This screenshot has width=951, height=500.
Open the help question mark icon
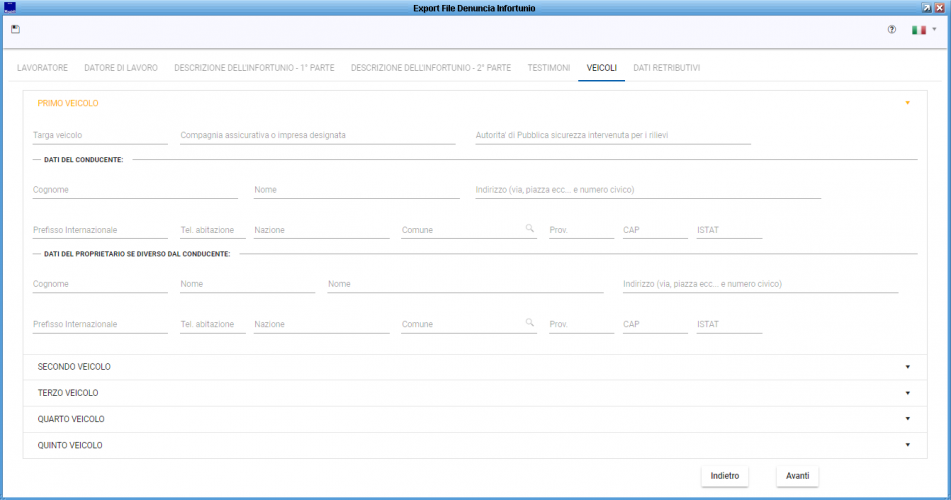coord(892,29)
